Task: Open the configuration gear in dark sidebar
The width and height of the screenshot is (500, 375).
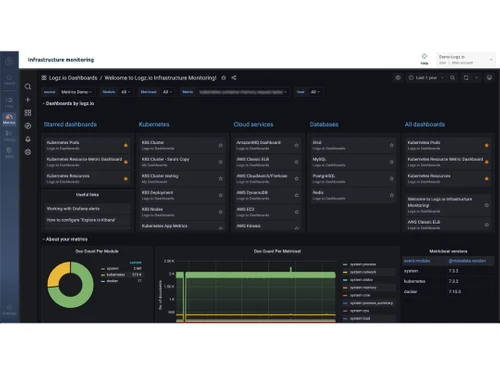Action: pos(28,152)
